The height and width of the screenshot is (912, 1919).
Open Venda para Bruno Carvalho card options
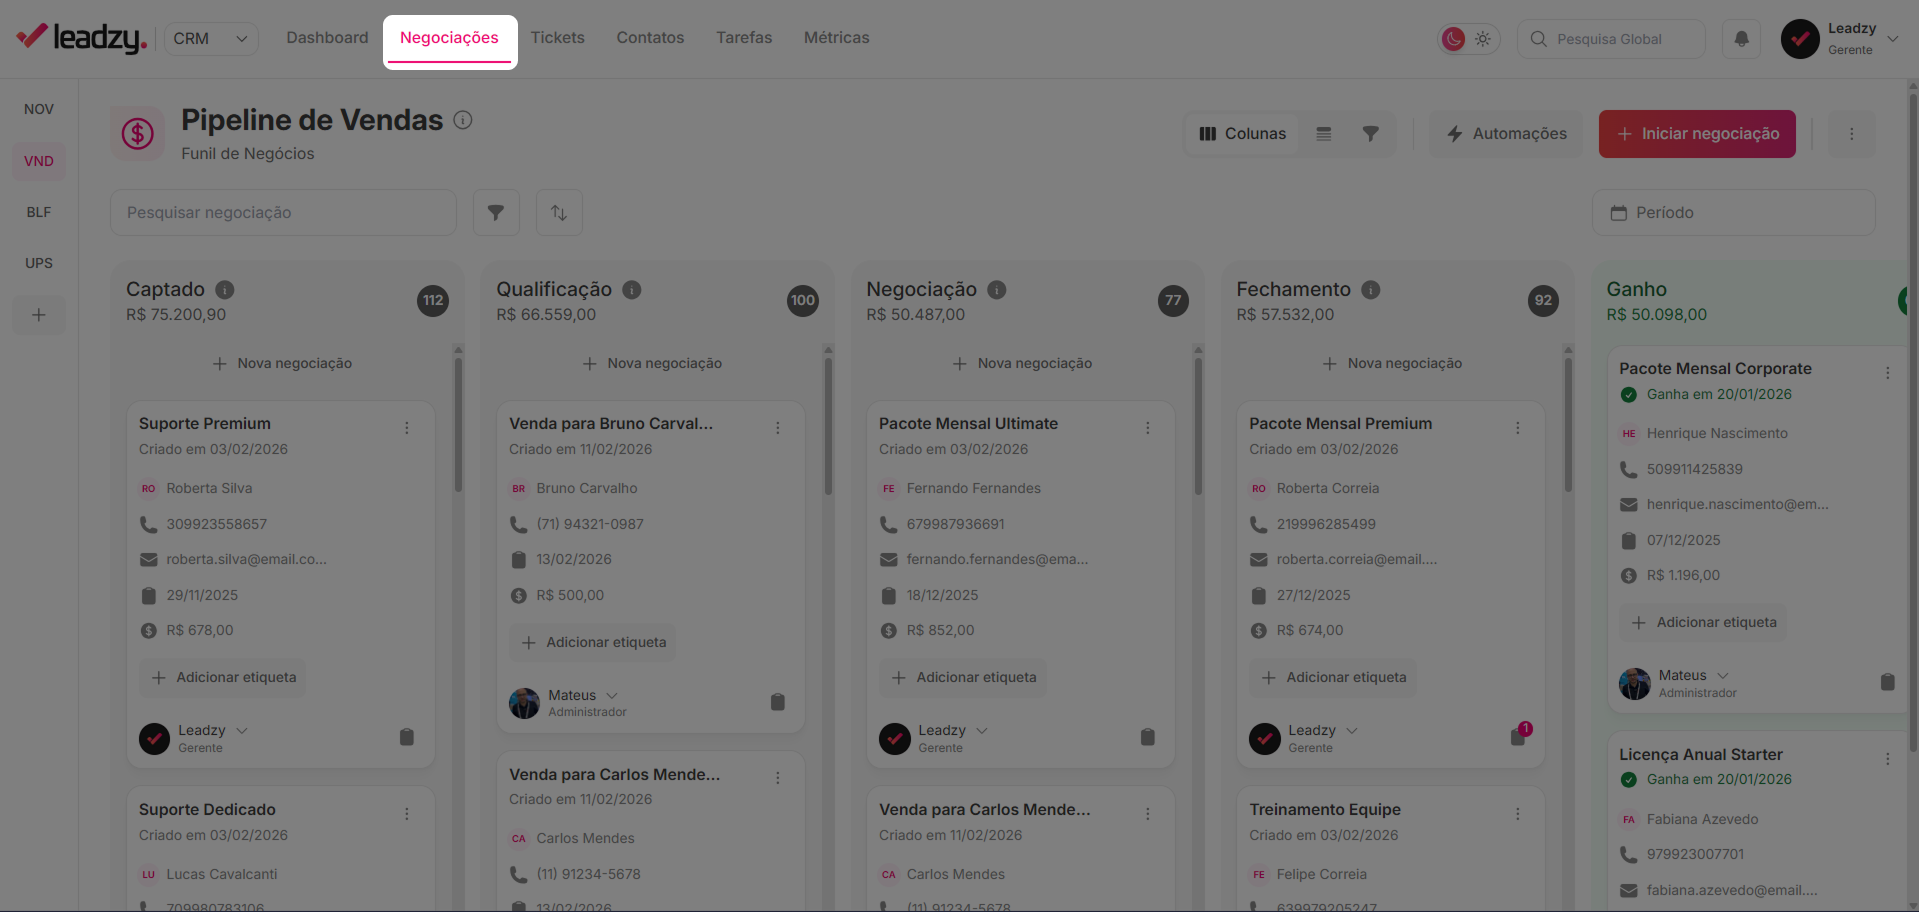778,428
